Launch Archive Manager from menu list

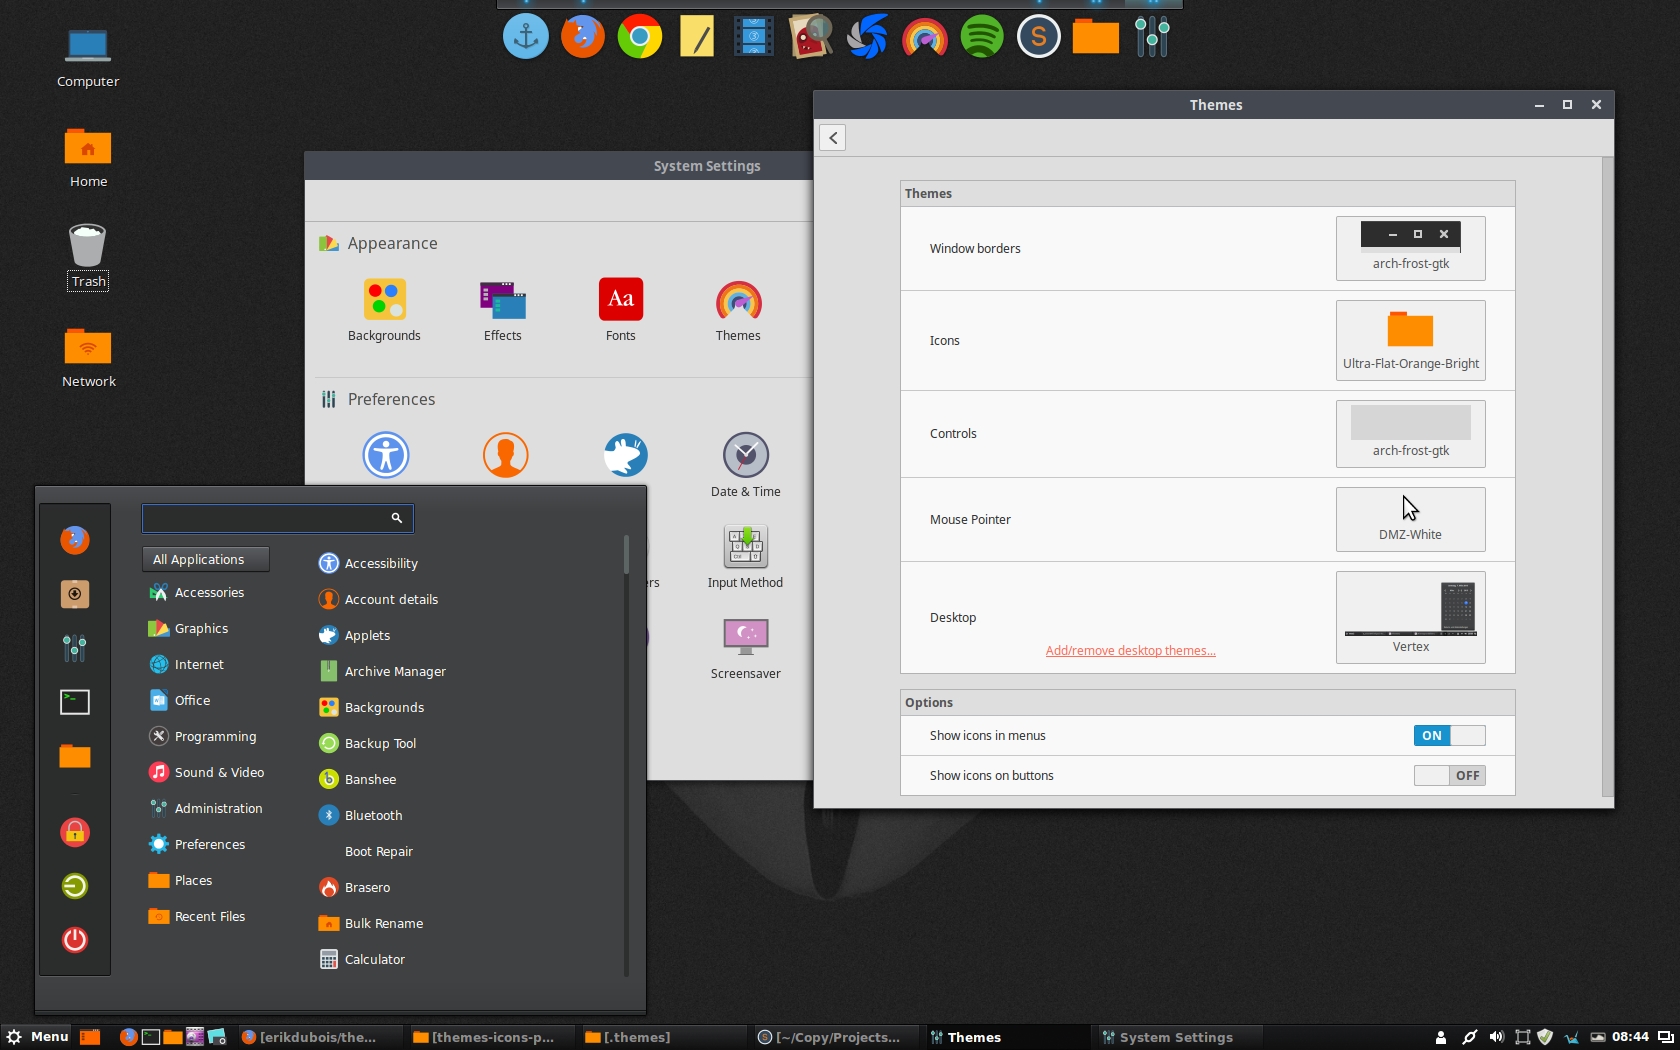(383, 672)
